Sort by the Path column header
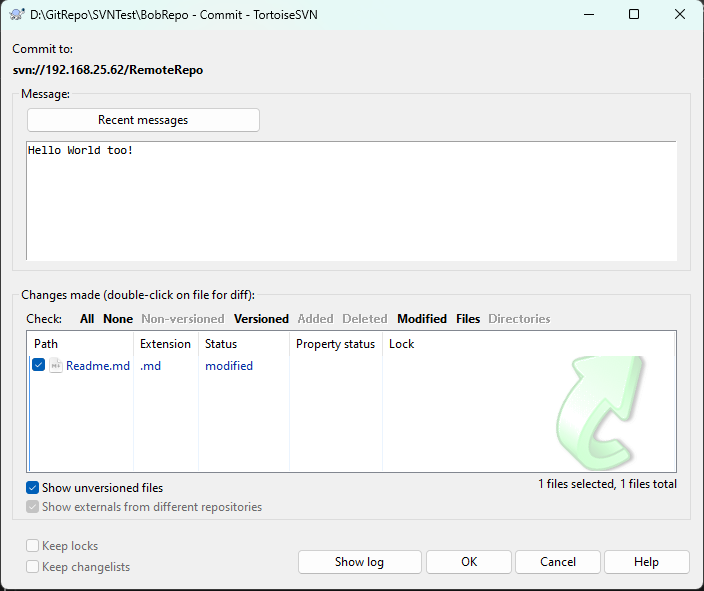Screen dimensions: 704x591 coord(80,344)
